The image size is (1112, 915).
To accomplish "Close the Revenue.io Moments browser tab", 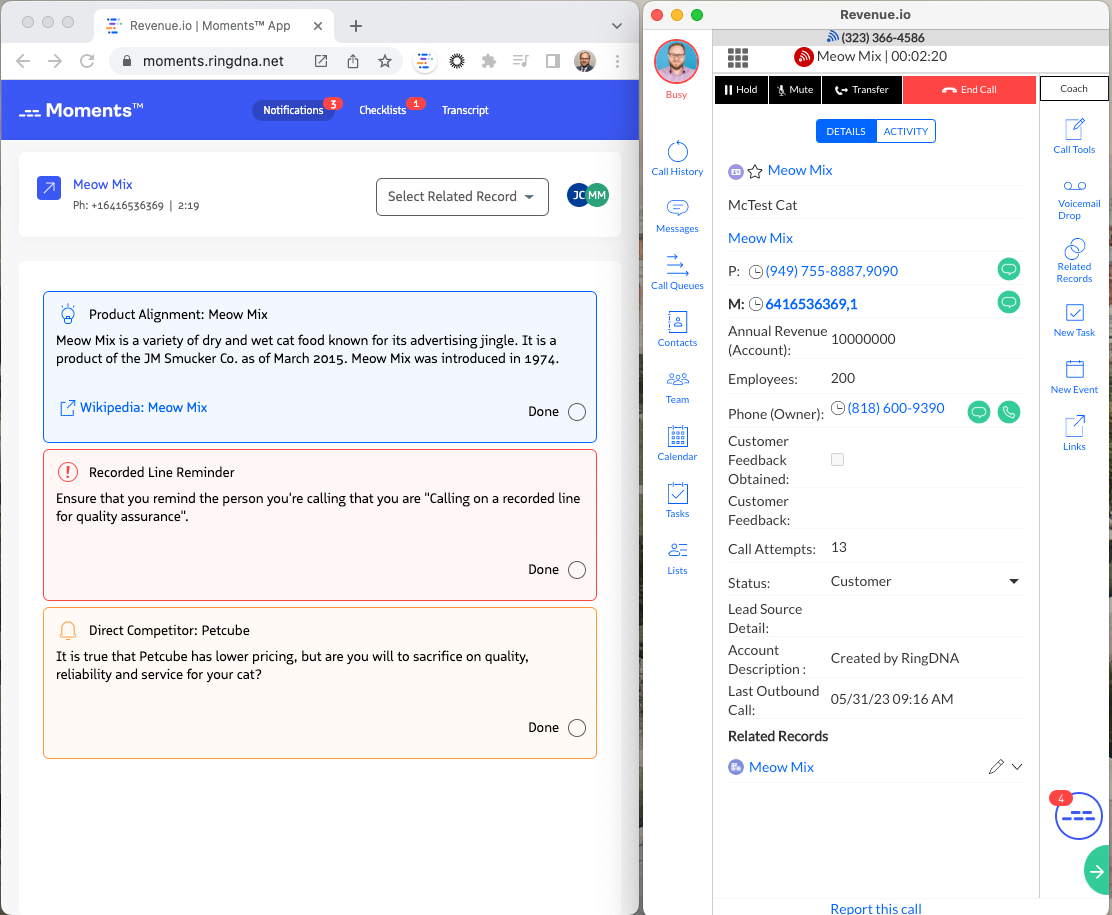I will [x=318, y=26].
